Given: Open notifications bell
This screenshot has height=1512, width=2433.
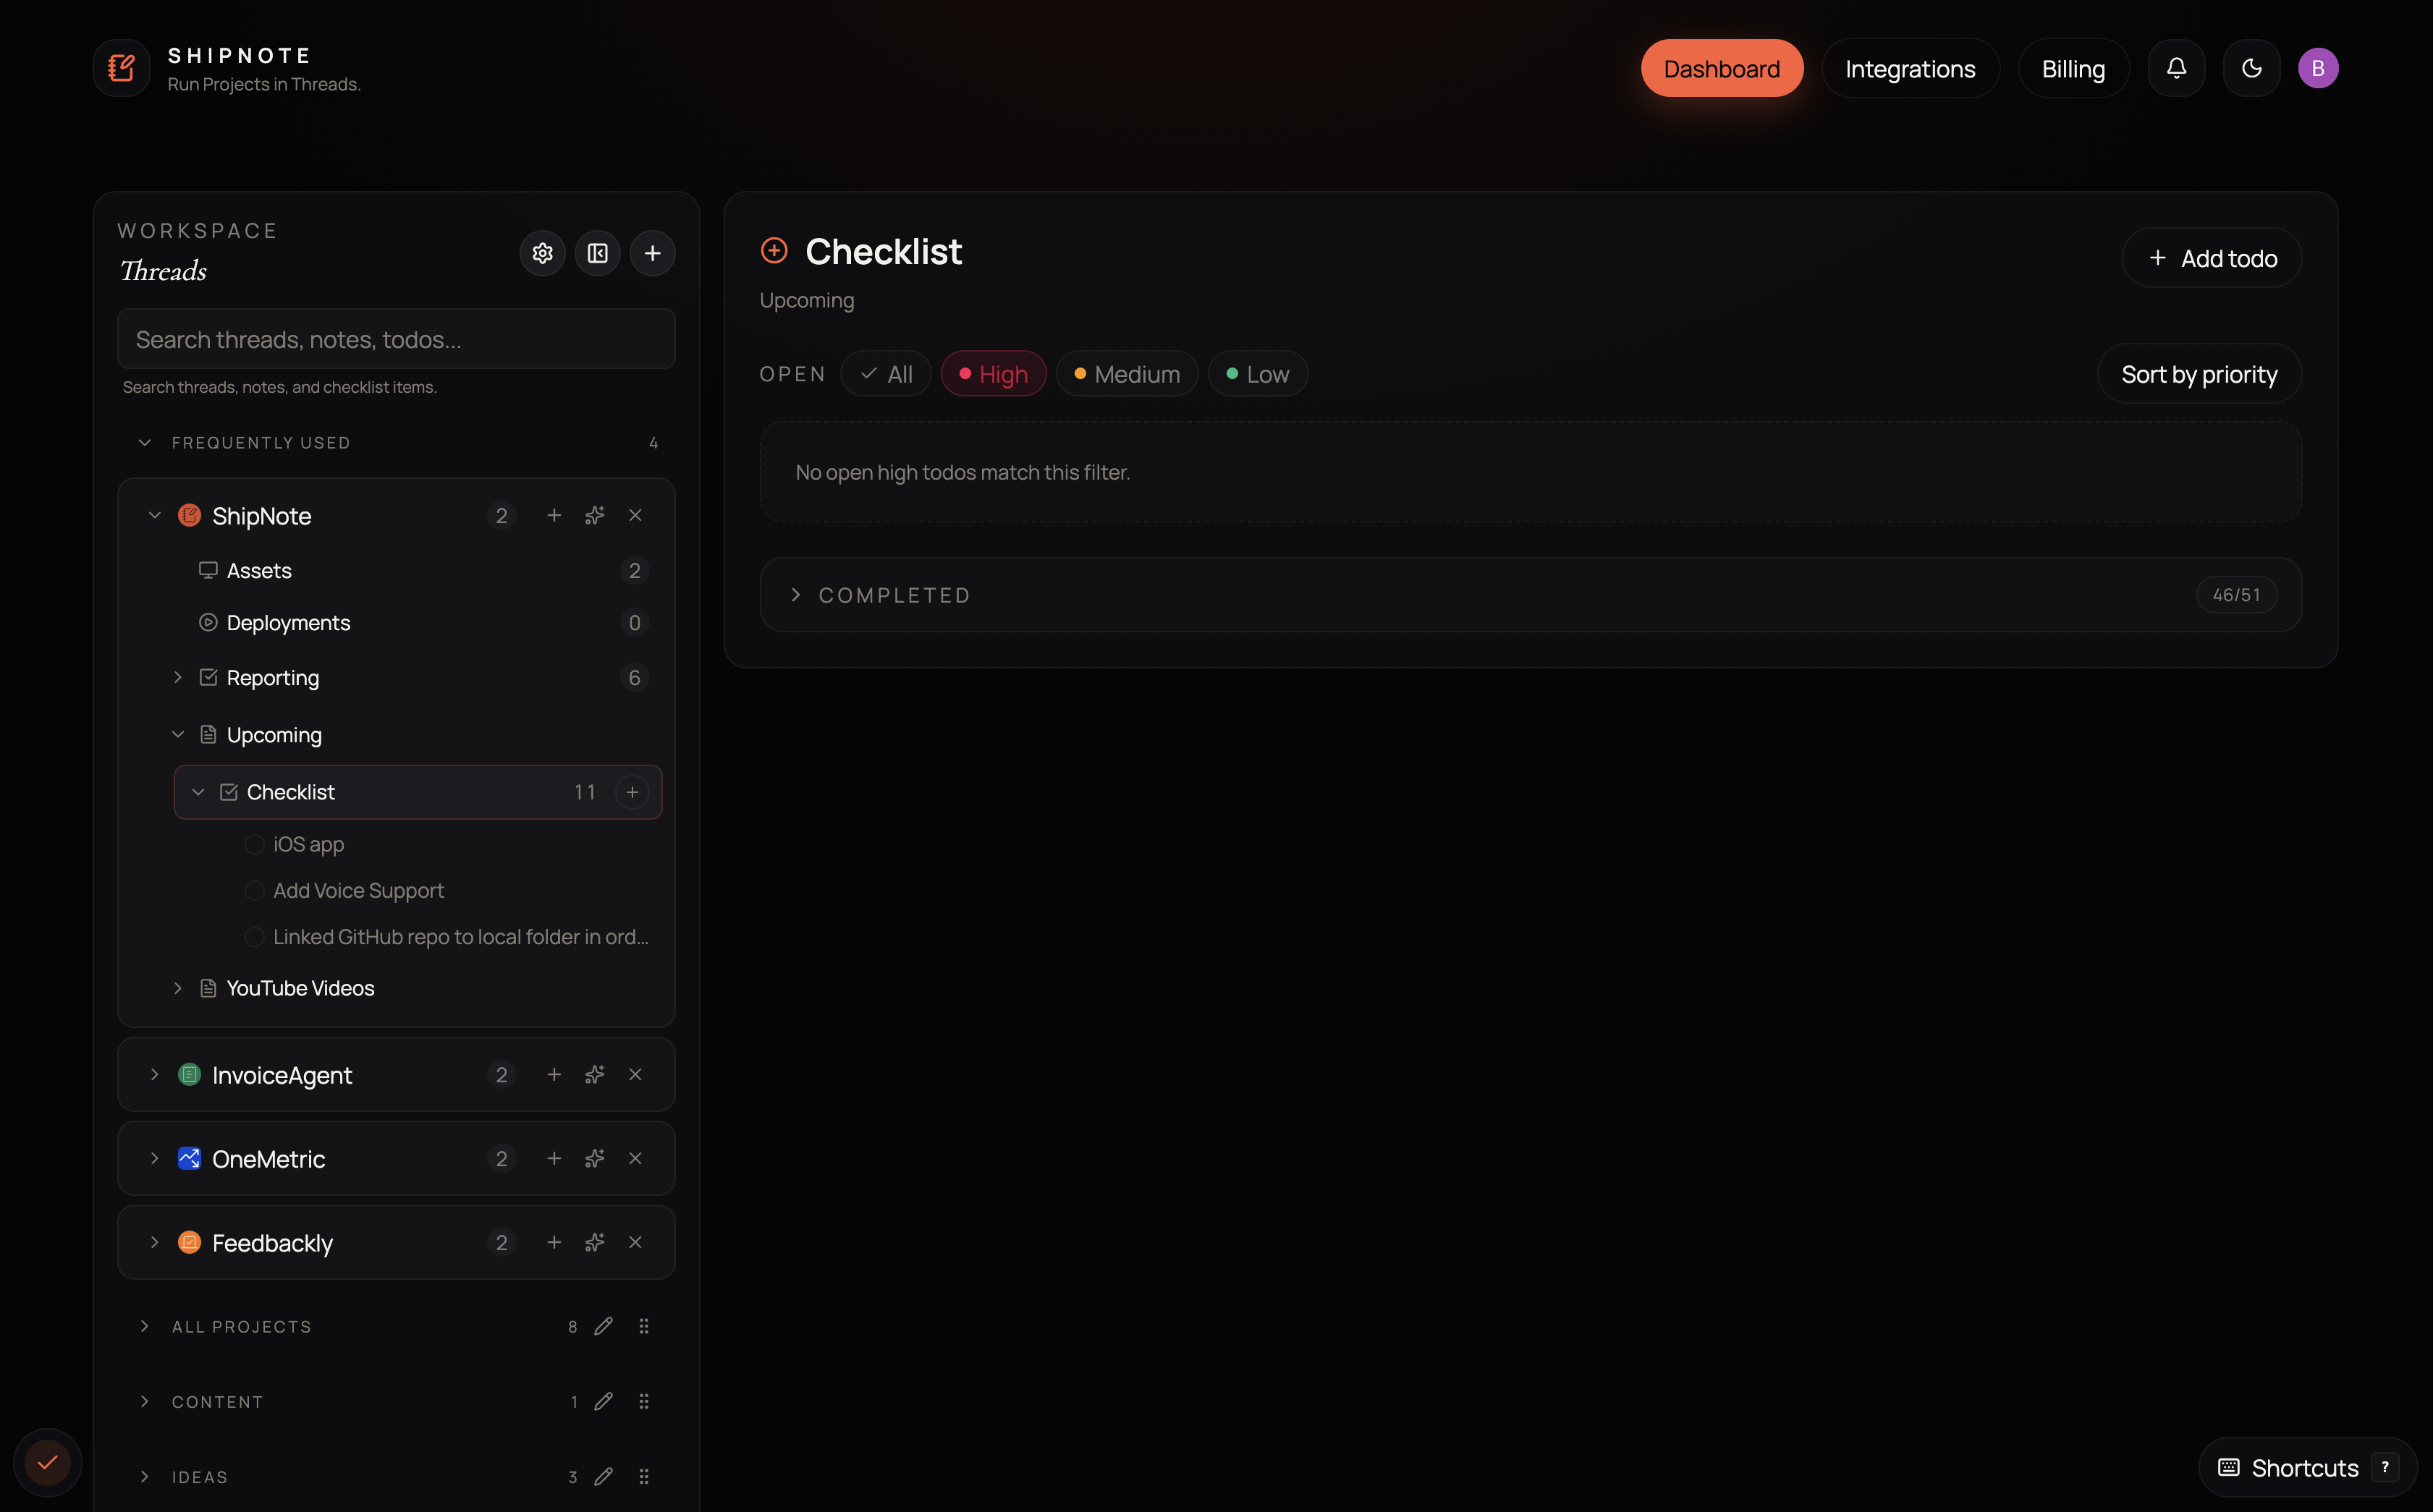Looking at the screenshot, I should (2176, 68).
